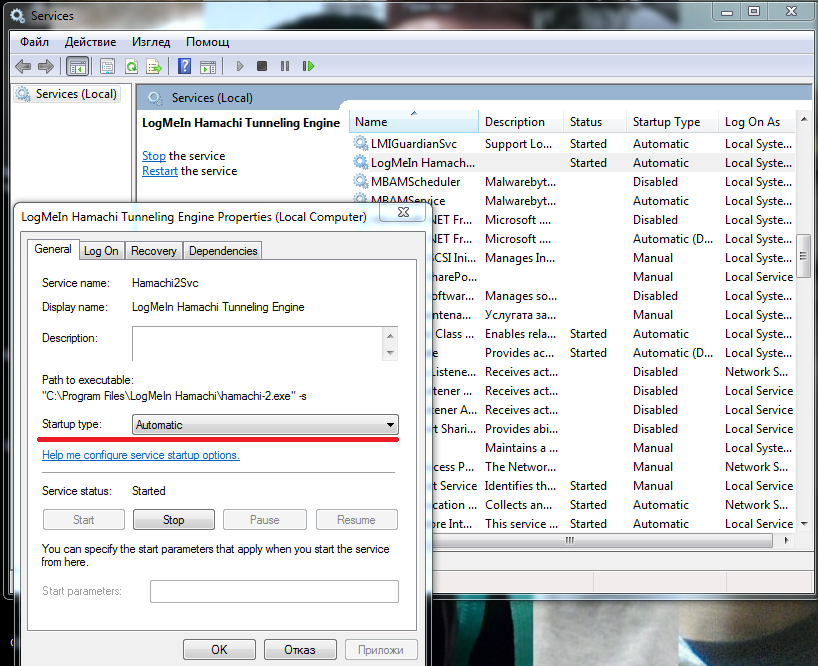Image resolution: width=818 pixels, height=666 pixels.
Task: Click the Restart link in the description pane
Action: (160, 171)
